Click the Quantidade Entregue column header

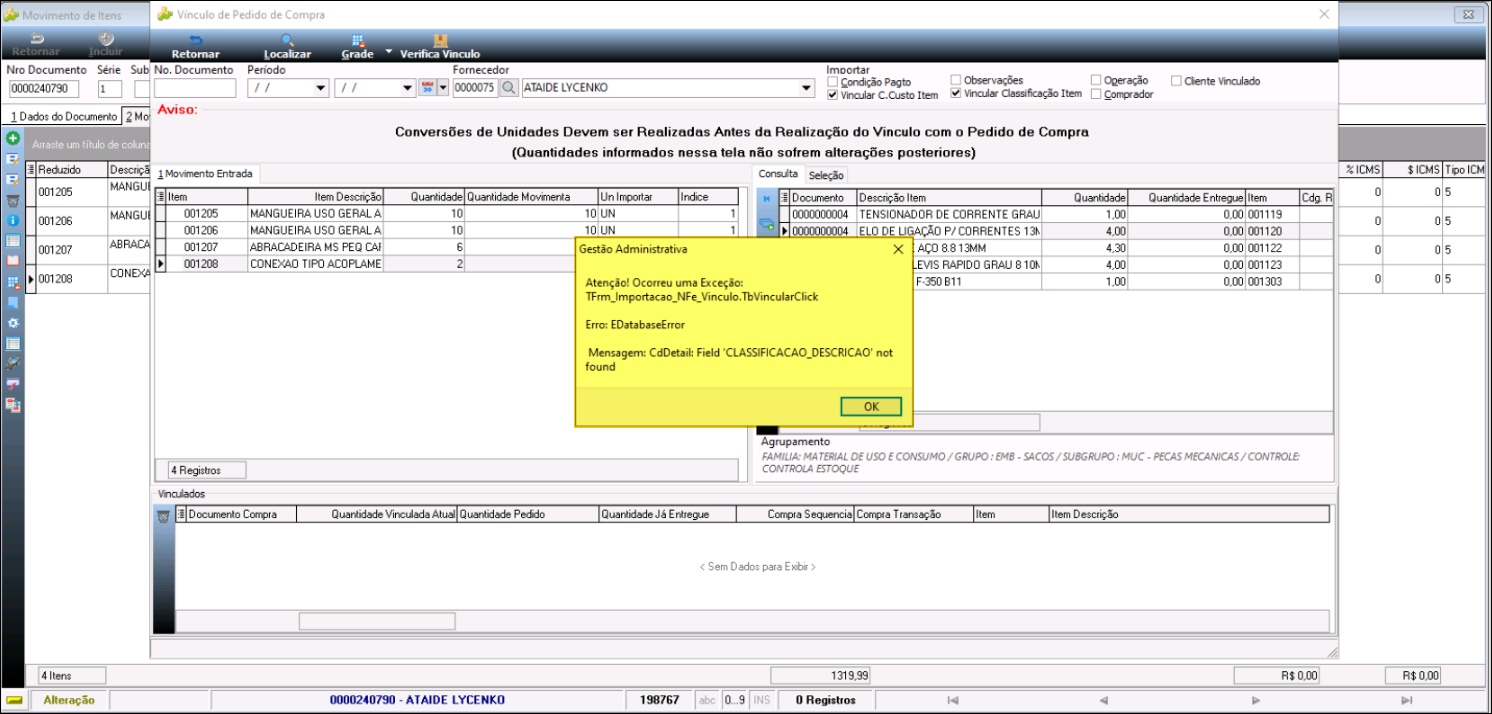click(x=1187, y=197)
